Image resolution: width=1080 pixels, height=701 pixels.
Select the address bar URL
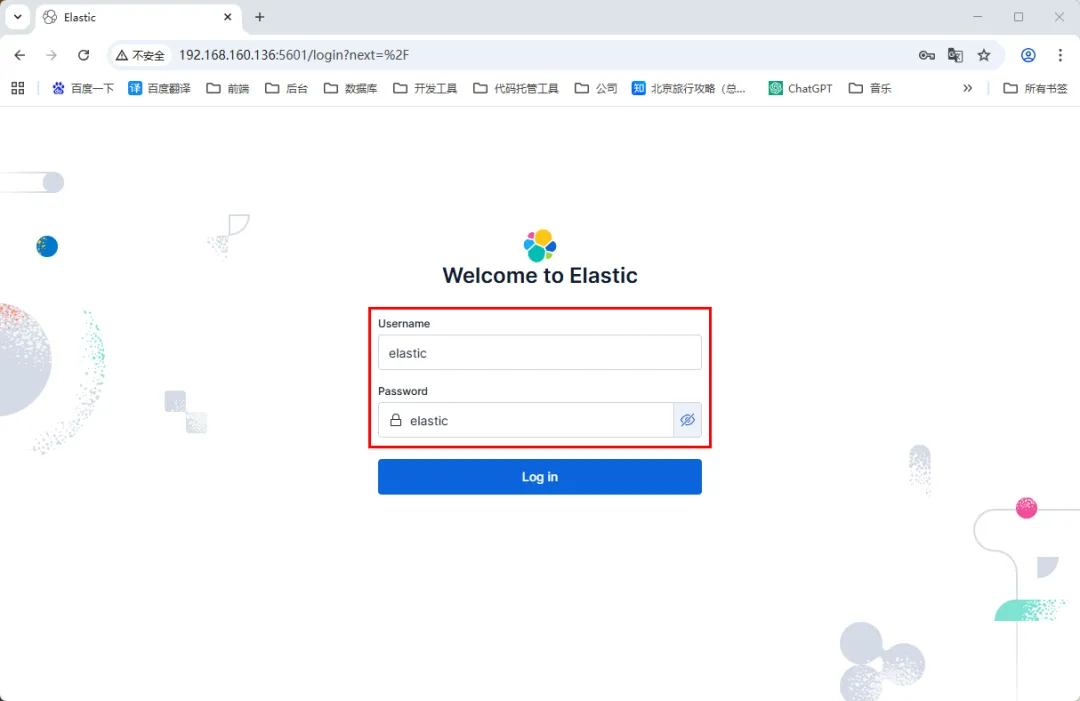click(294, 55)
